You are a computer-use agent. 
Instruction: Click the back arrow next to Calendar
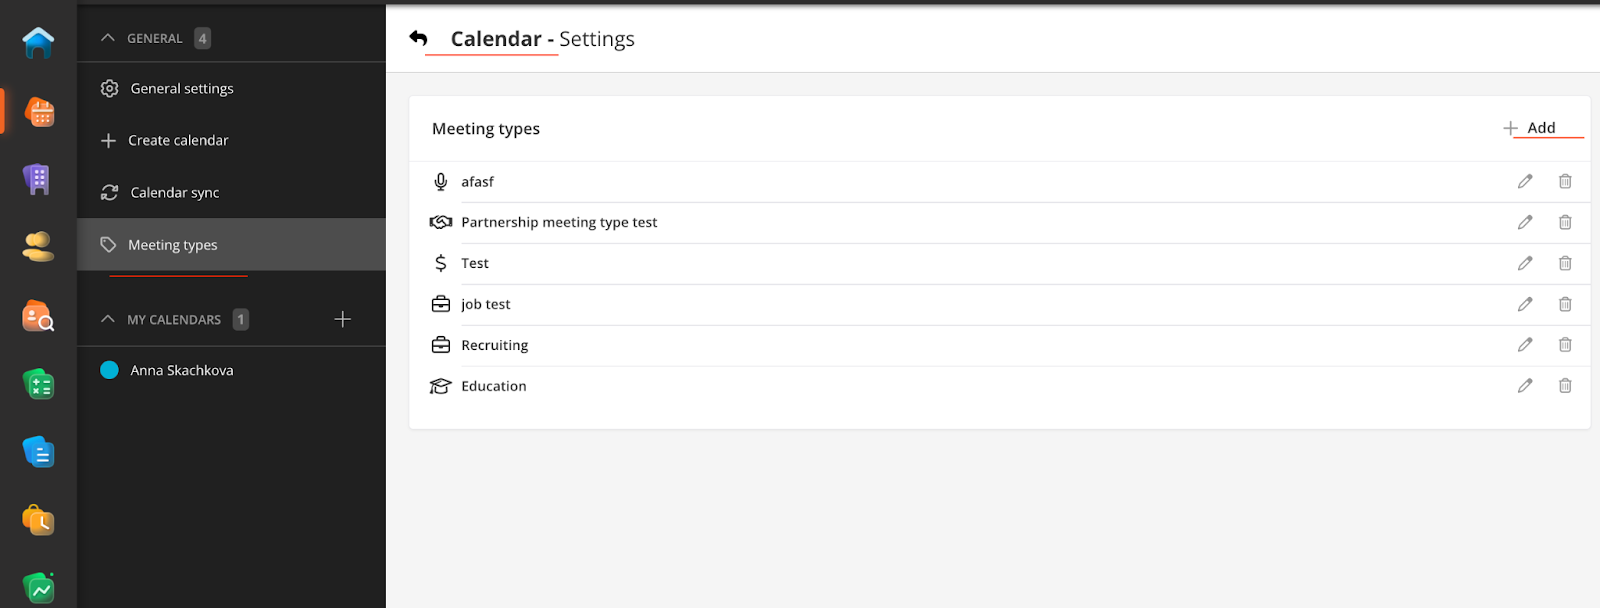(x=418, y=38)
